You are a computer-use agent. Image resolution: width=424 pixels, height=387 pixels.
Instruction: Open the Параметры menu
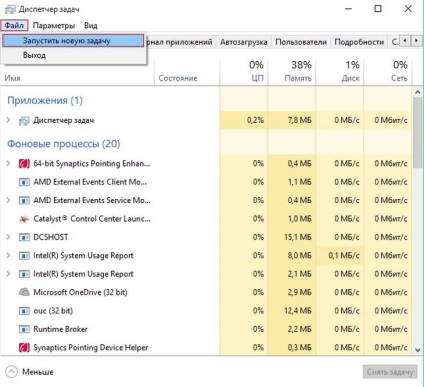pos(54,26)
